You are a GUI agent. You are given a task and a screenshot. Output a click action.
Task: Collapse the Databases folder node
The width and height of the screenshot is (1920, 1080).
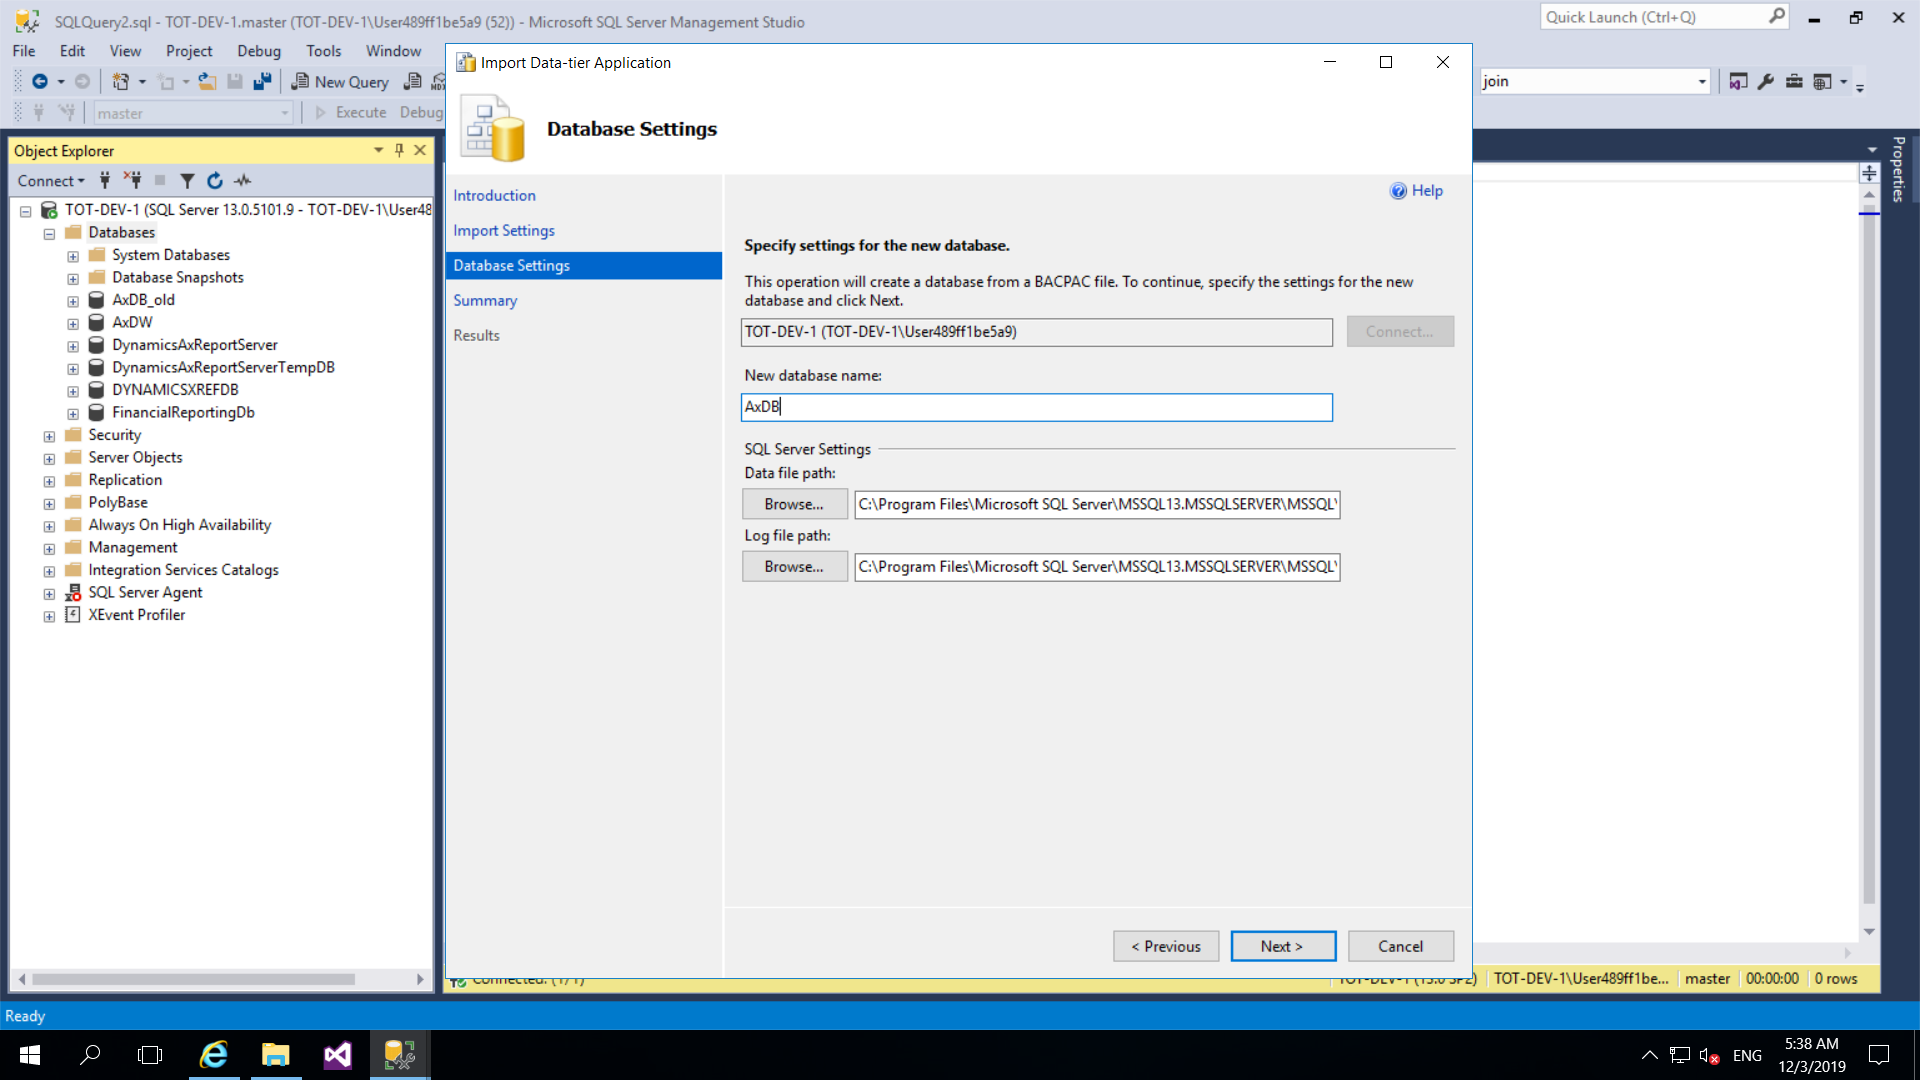pyautogui.click(x=49, y=234)
